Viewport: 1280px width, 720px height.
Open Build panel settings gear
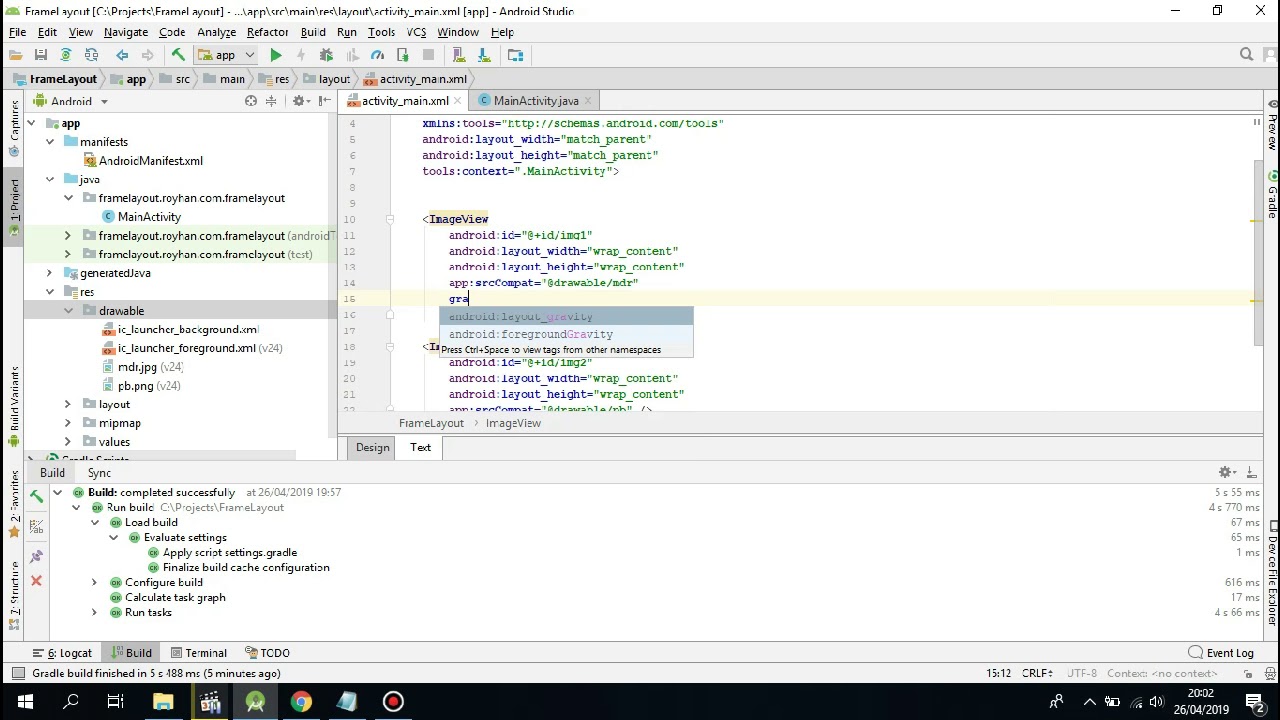point(1225,472)
